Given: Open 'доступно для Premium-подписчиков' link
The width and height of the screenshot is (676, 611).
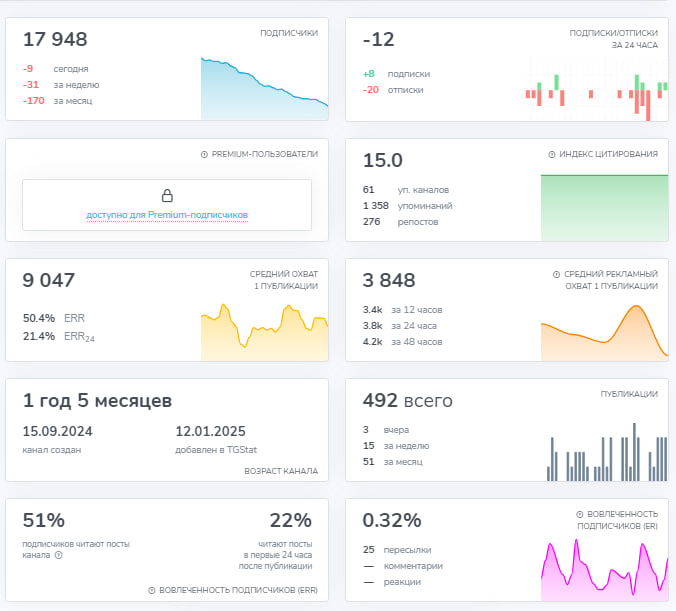Looking at the screenshot, I should tap(167, 215).
